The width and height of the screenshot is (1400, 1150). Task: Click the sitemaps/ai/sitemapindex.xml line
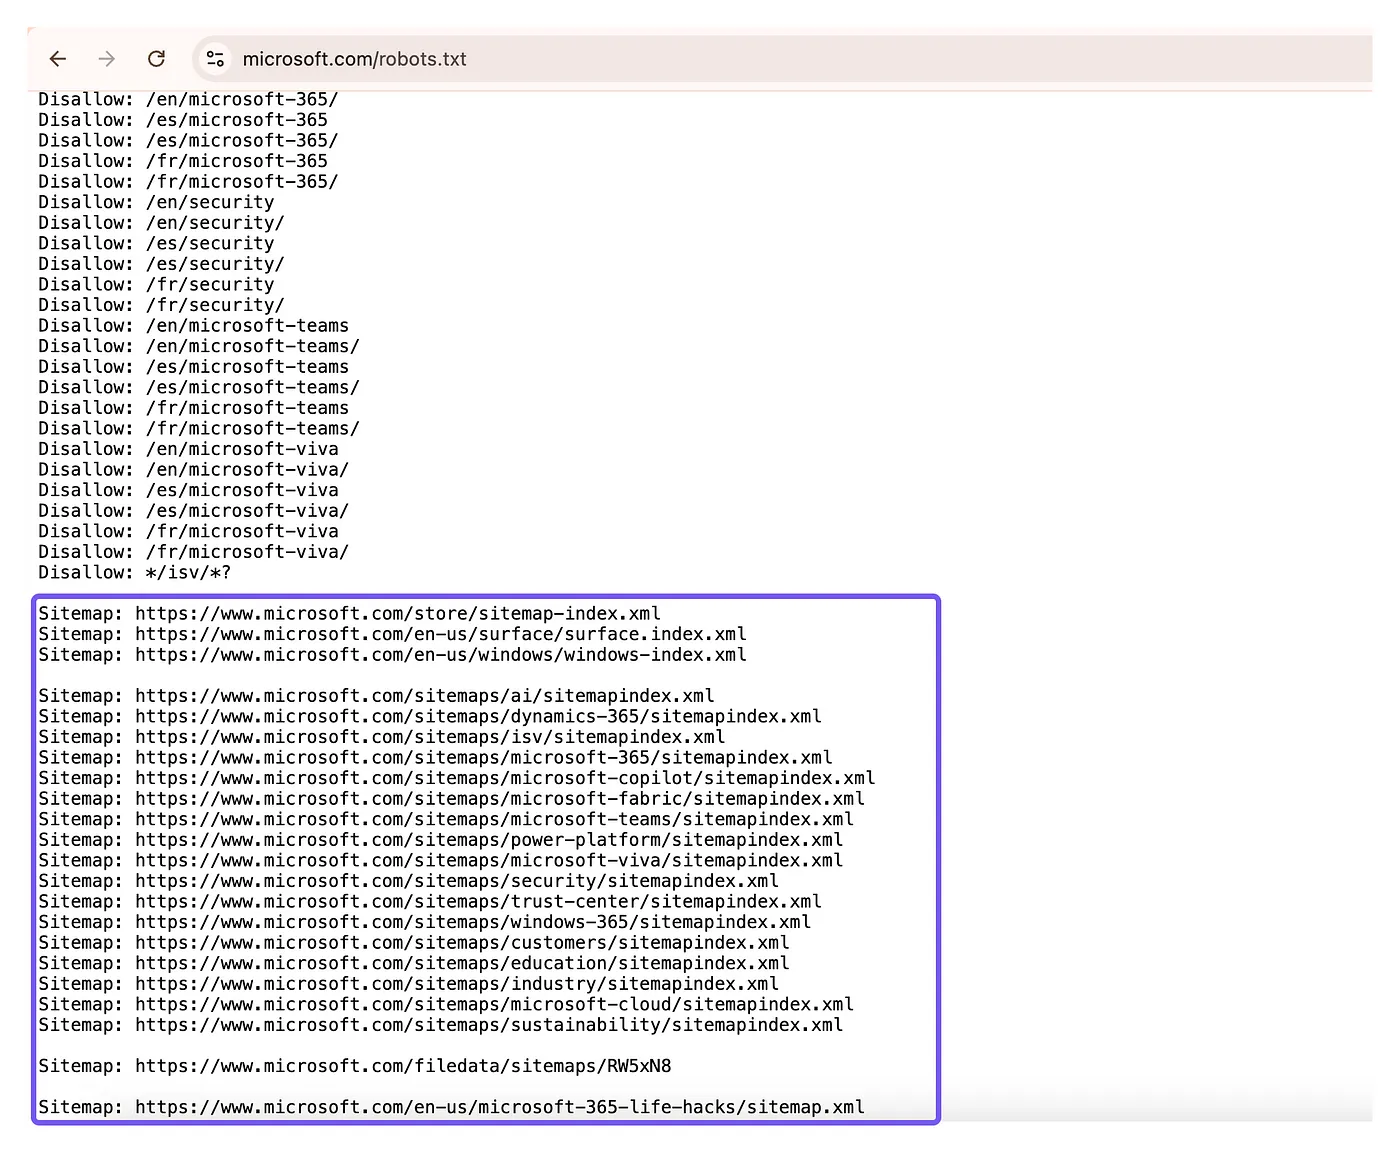coord(377,696)
